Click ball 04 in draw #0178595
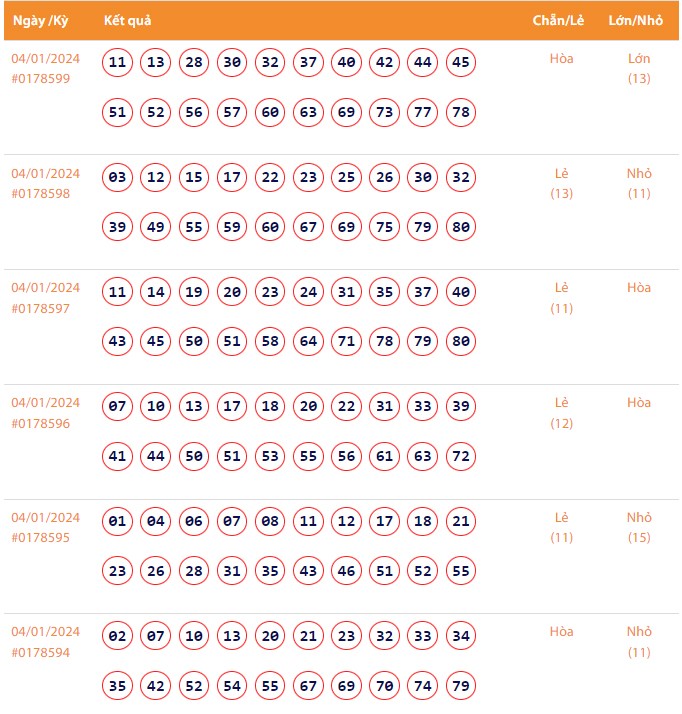Viewport: 682px width, 714px height. tap(156, 522)
